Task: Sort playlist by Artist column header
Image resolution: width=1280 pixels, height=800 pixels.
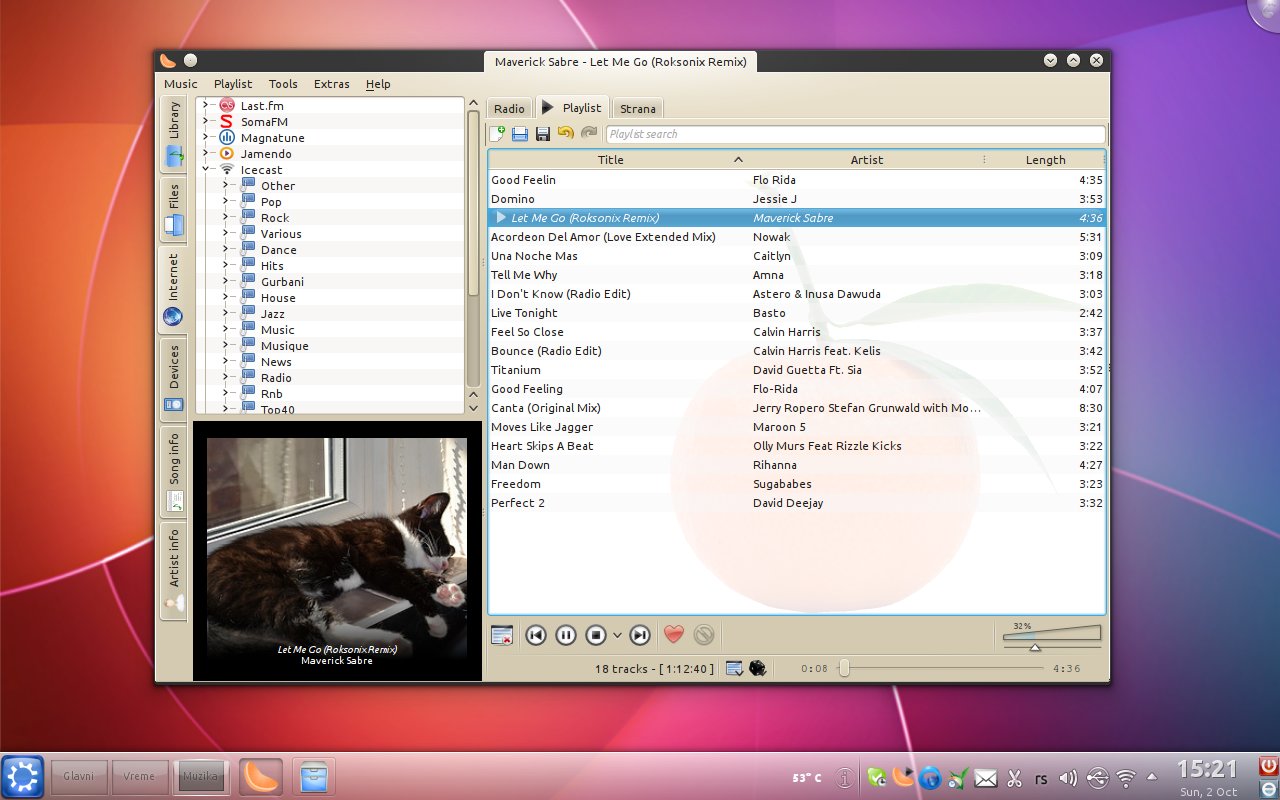Action: [x=867, y=159]
